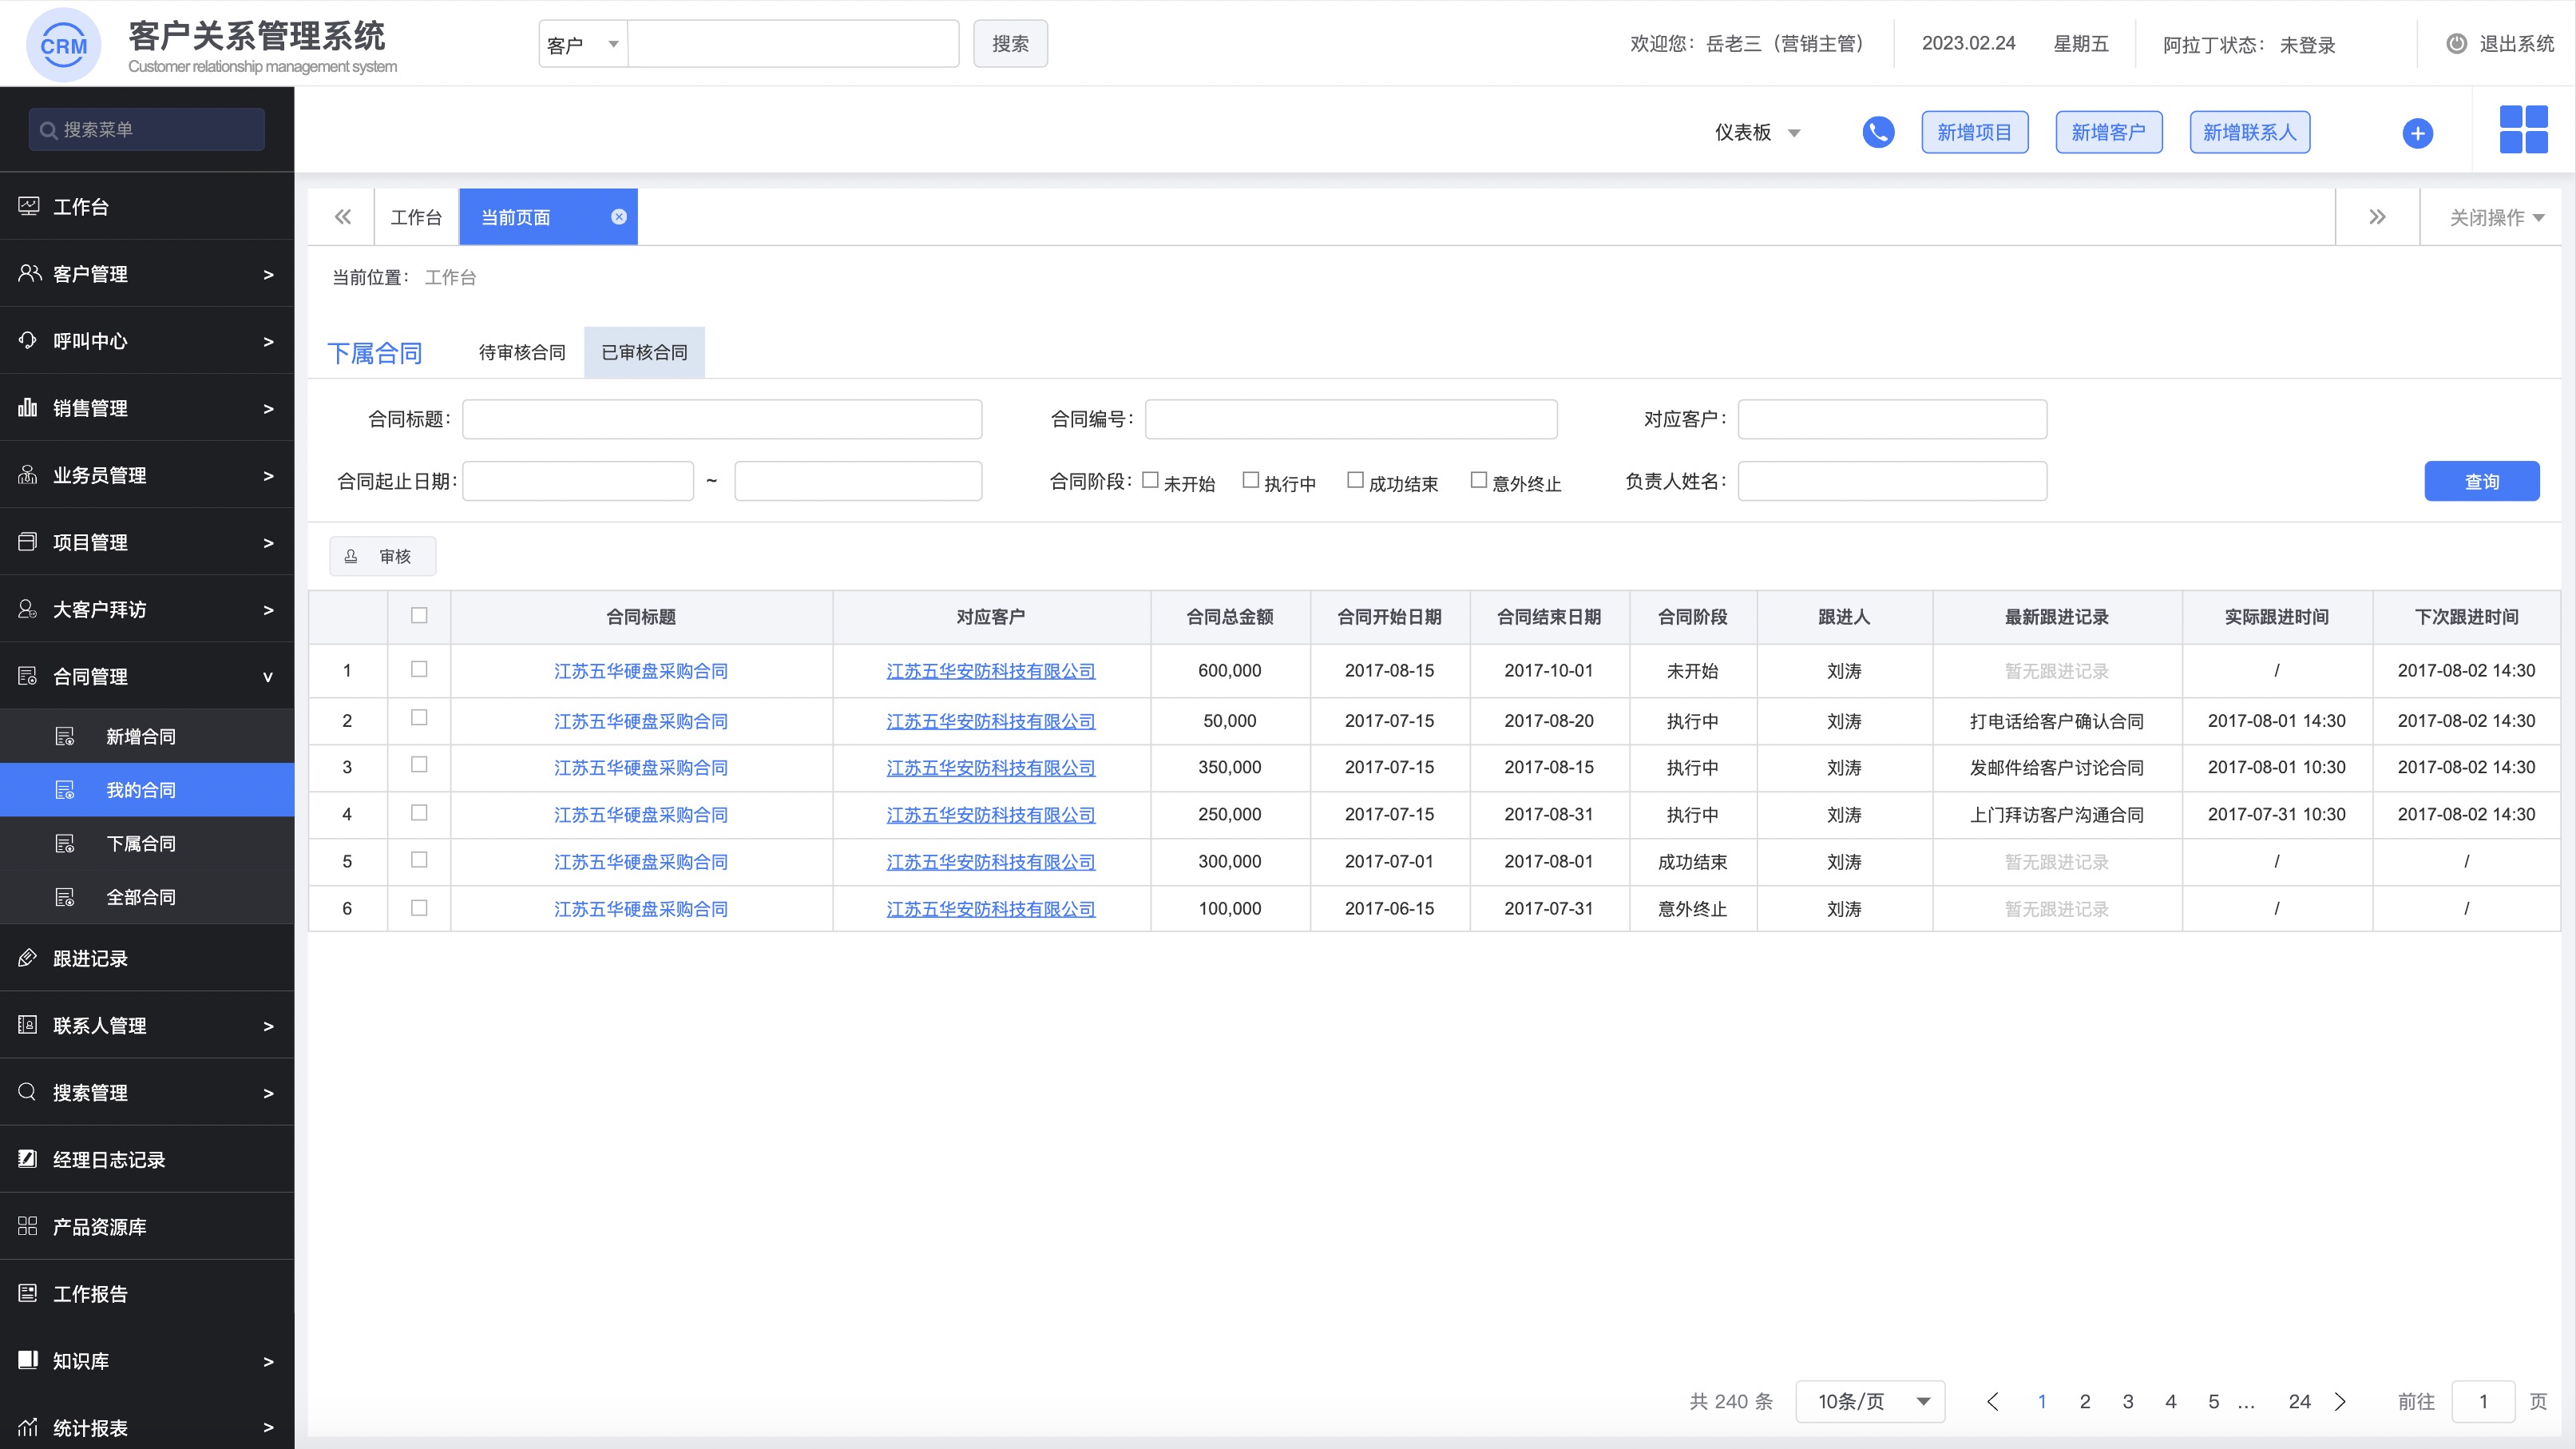Click the 工作台 monitor icon in sidebar

pyautogui.click(x=28, y=206)
